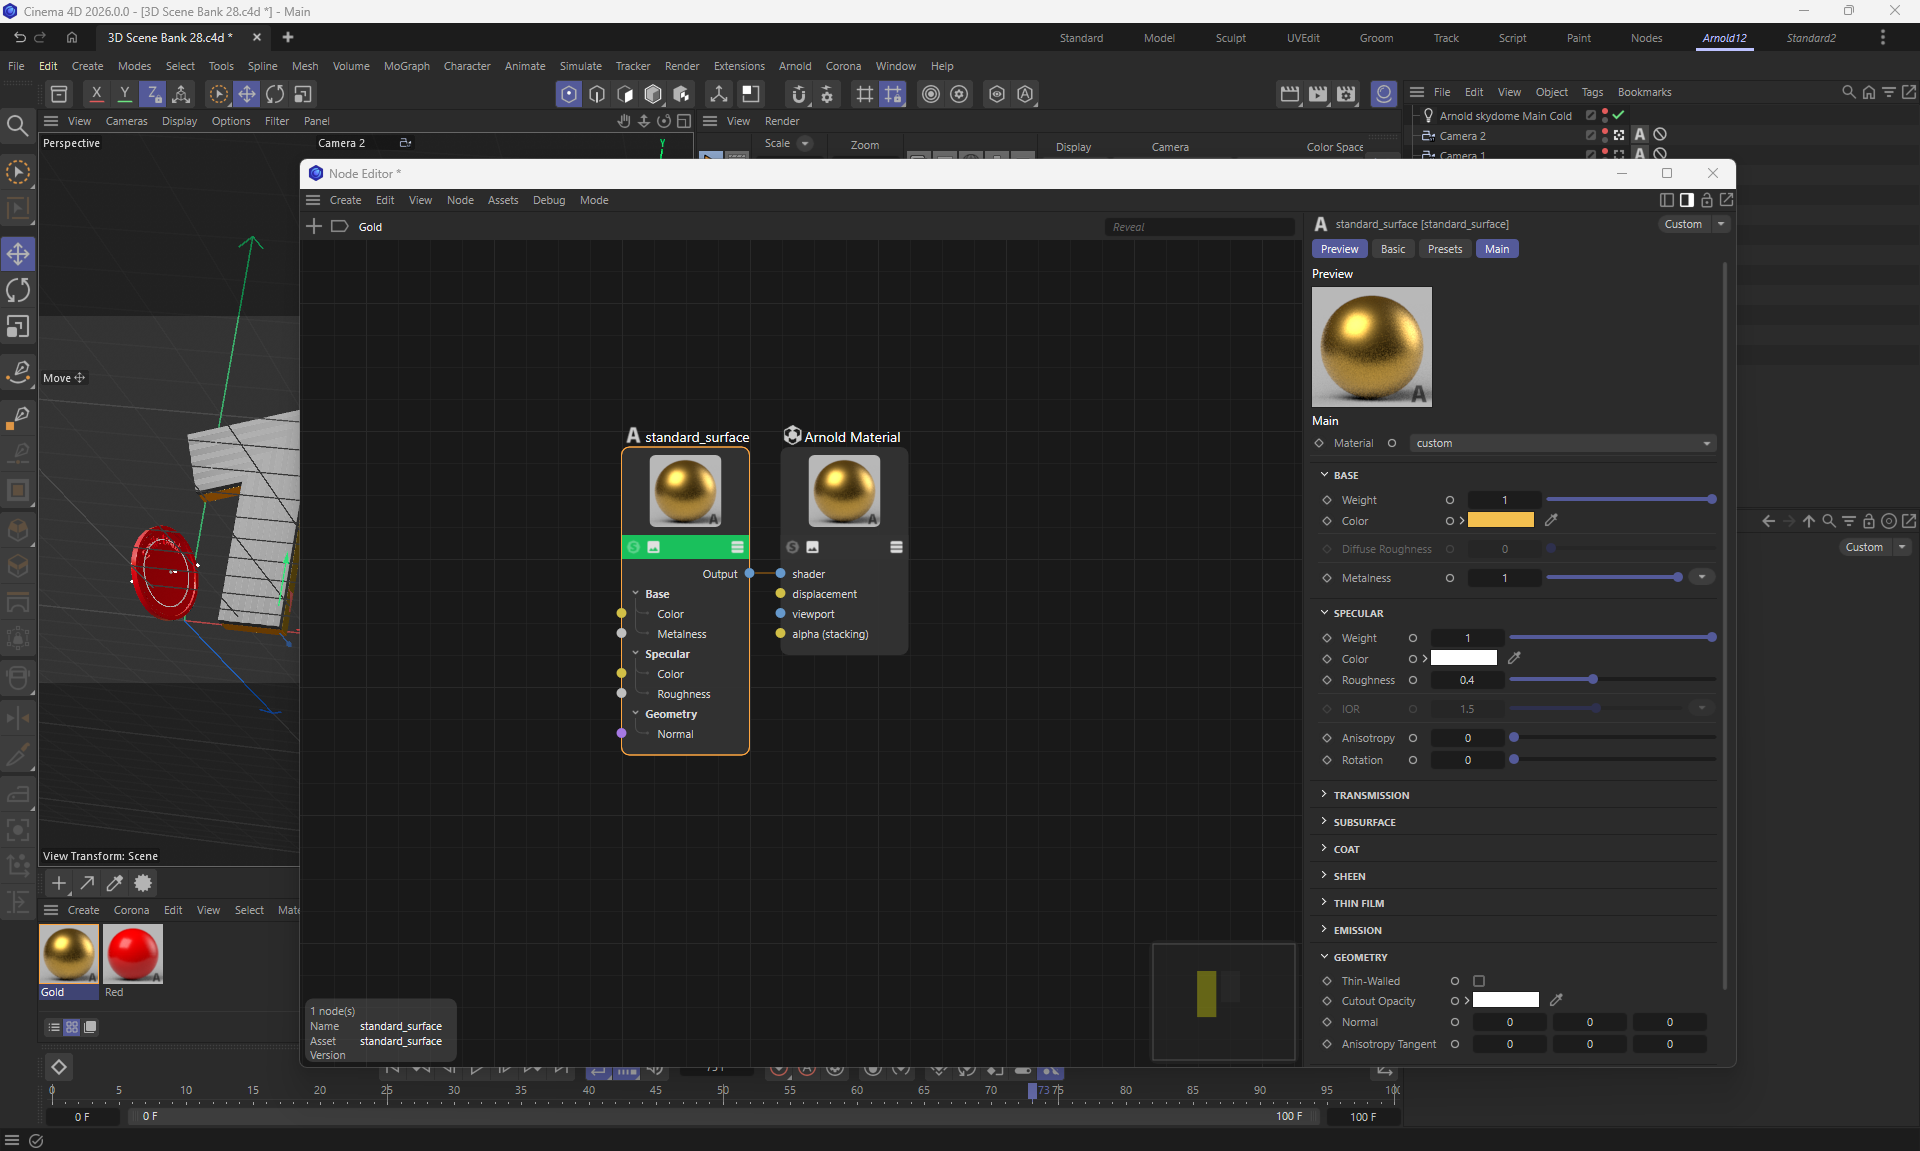Click the base Color eyedropper icon
The height and width of the screenshot is (1151, 1920).
click(x=1551, y=520)
